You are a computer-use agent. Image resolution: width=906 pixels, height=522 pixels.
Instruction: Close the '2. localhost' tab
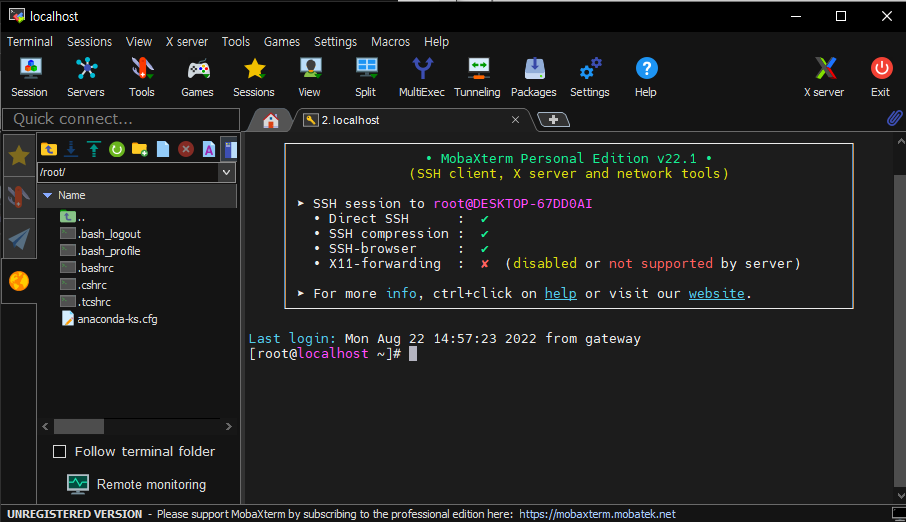pos(515,120)
